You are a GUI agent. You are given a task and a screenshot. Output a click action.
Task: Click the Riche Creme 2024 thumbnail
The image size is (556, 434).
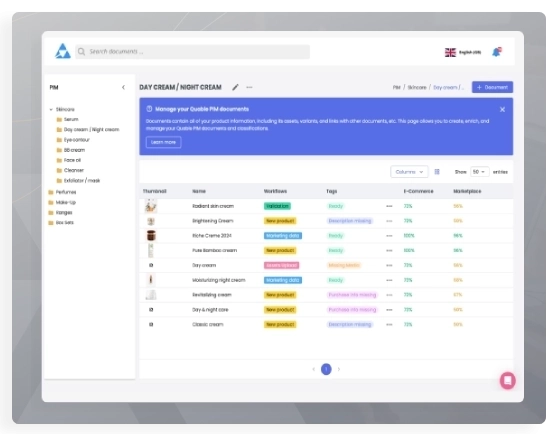(x=151, y=235)
